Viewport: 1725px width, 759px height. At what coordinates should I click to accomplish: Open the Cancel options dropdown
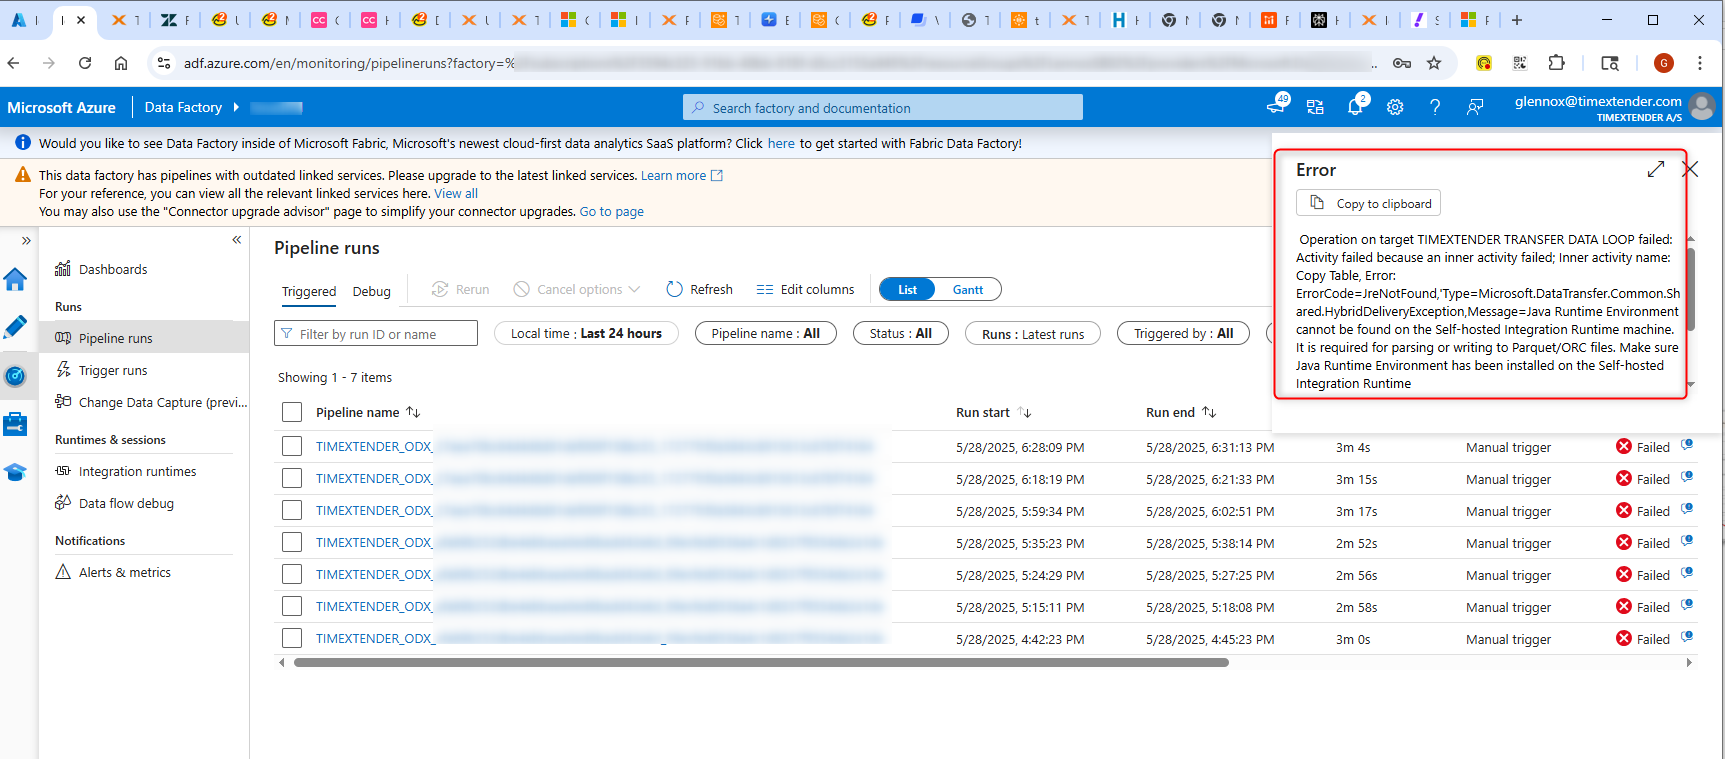point(577,289)
